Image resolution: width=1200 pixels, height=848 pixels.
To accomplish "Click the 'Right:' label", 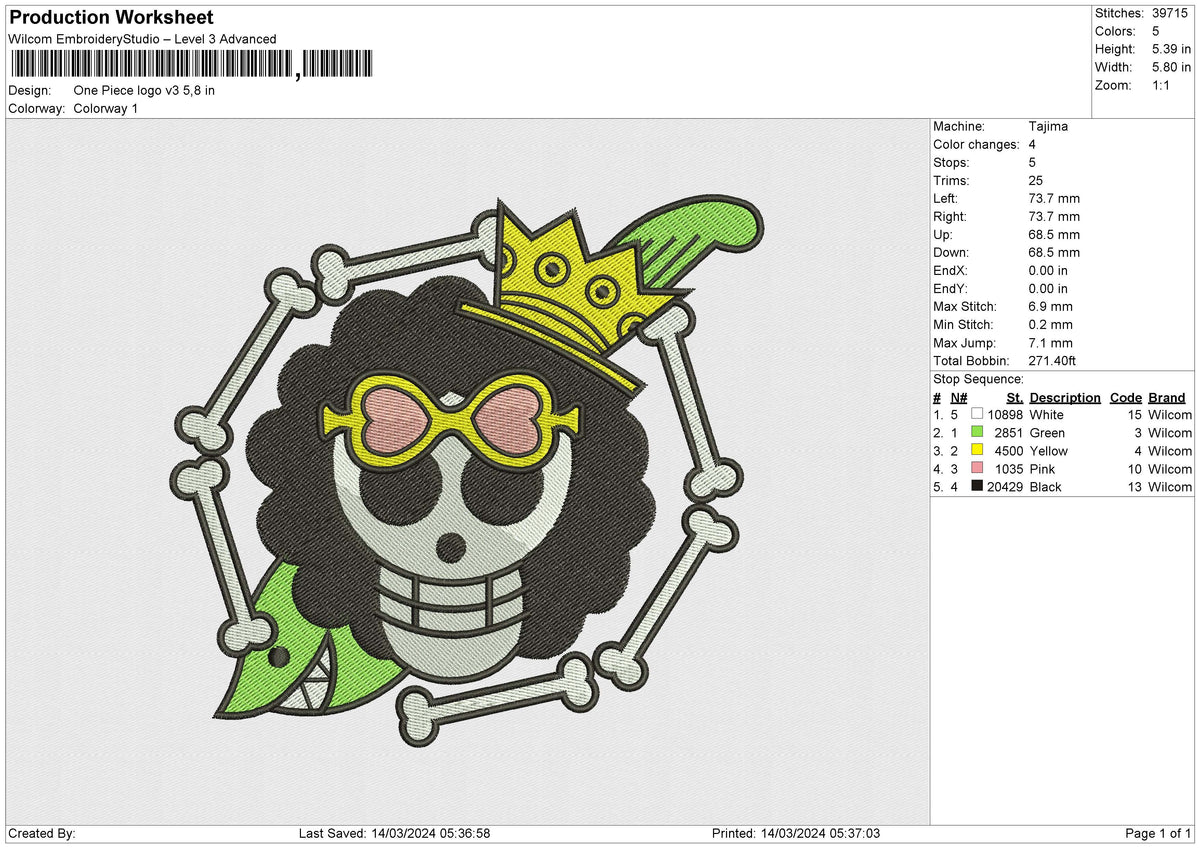I will click(950, 217).
